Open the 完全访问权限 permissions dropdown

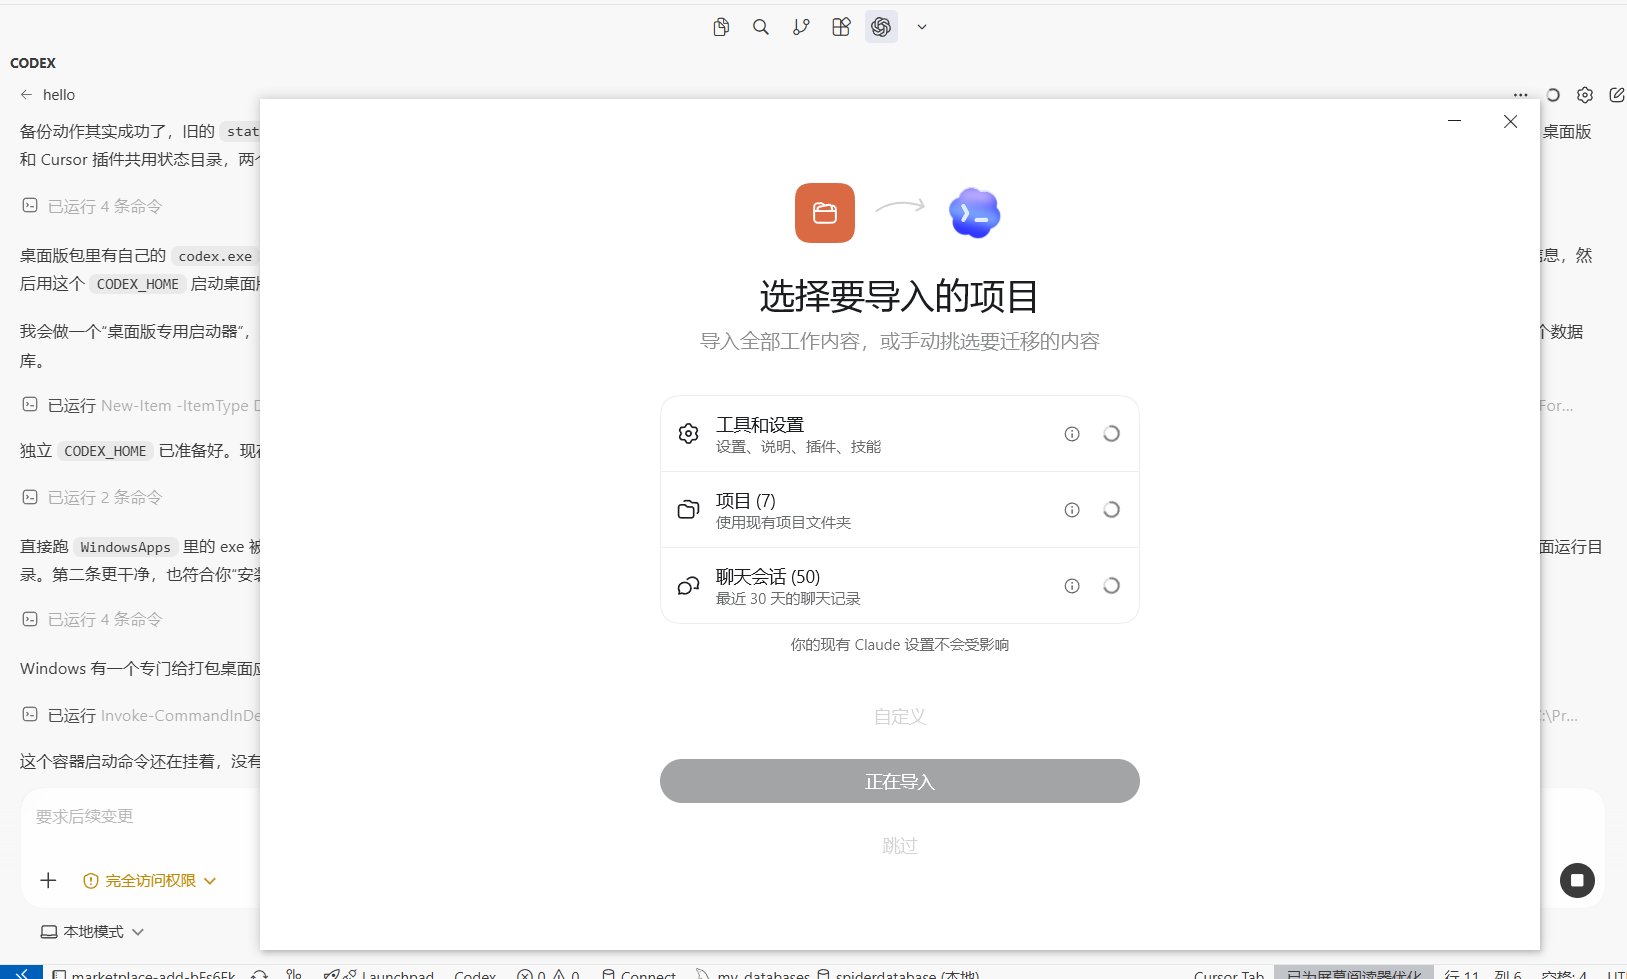[150, 881]
